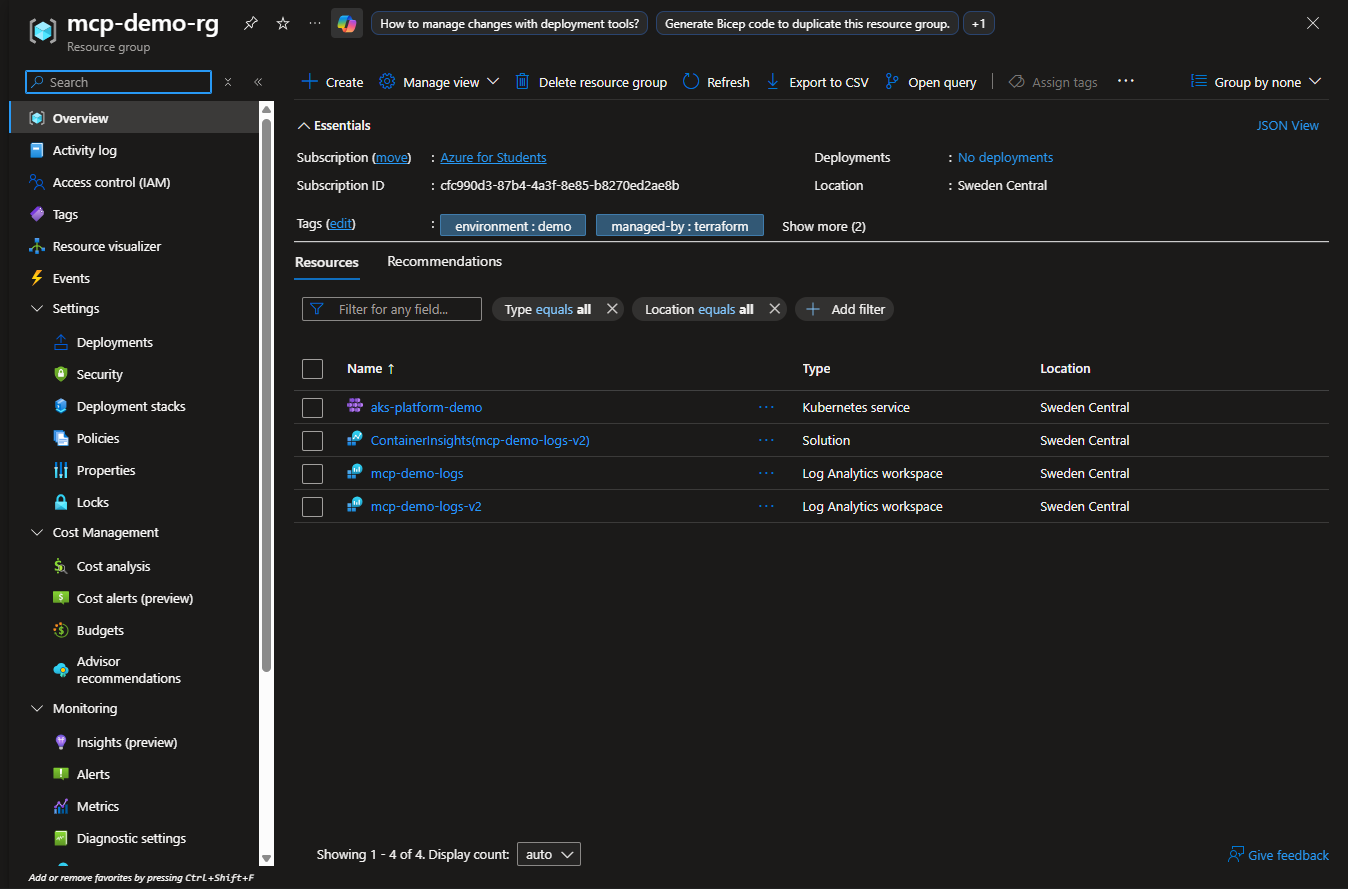Image resolution: width=1348 pixels, height=889 pixels.
Task: Open Overview in the sidebar
Action: coord(134,118)
